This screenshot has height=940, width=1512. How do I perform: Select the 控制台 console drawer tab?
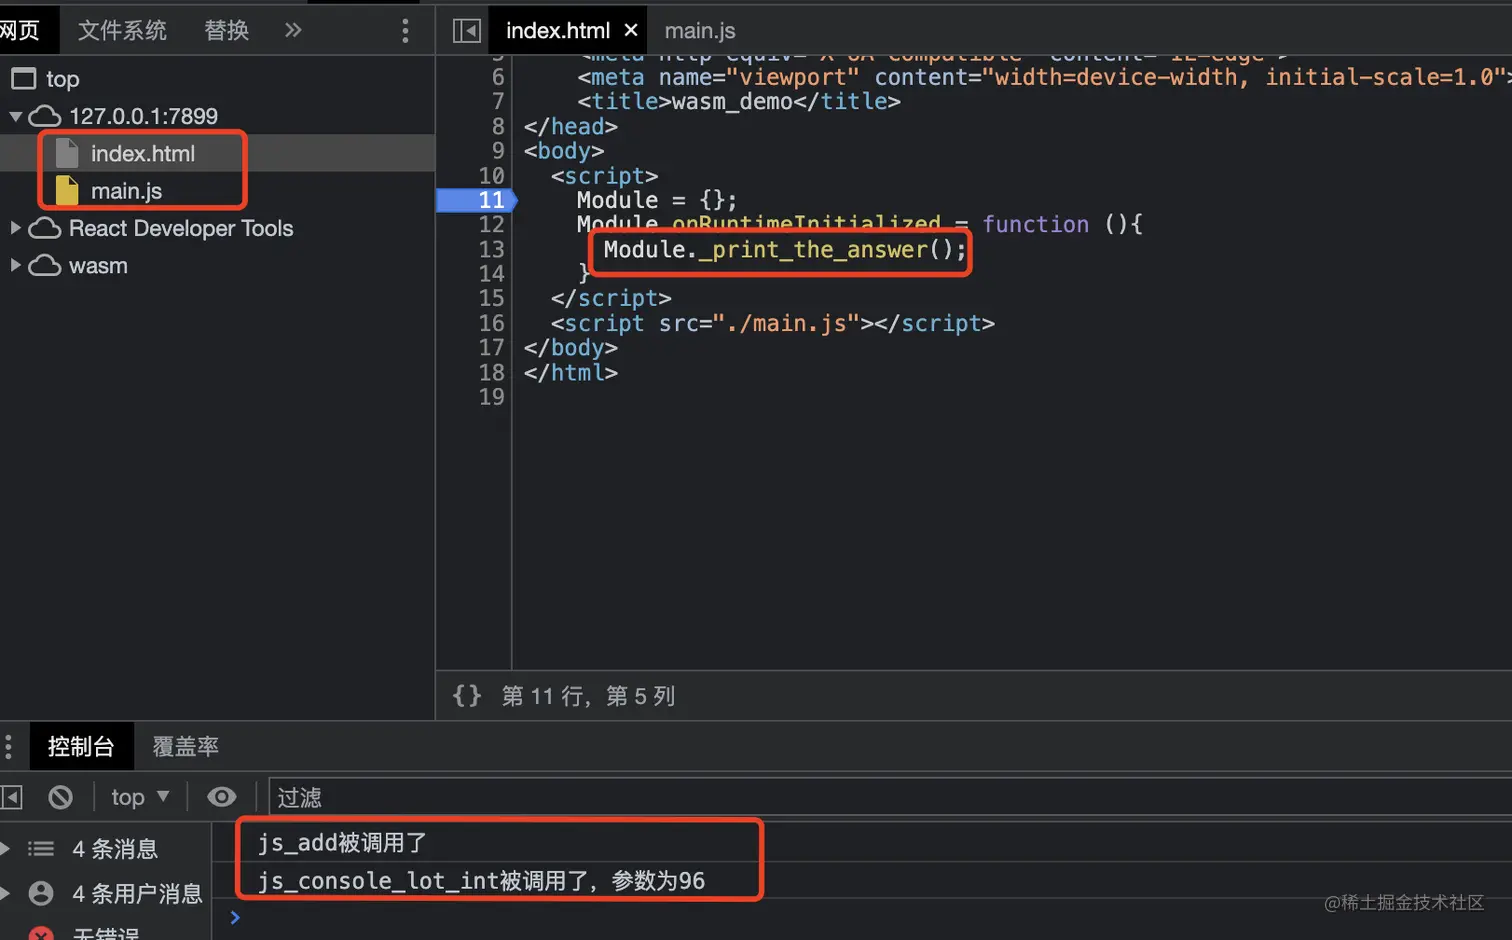(81, 746)
